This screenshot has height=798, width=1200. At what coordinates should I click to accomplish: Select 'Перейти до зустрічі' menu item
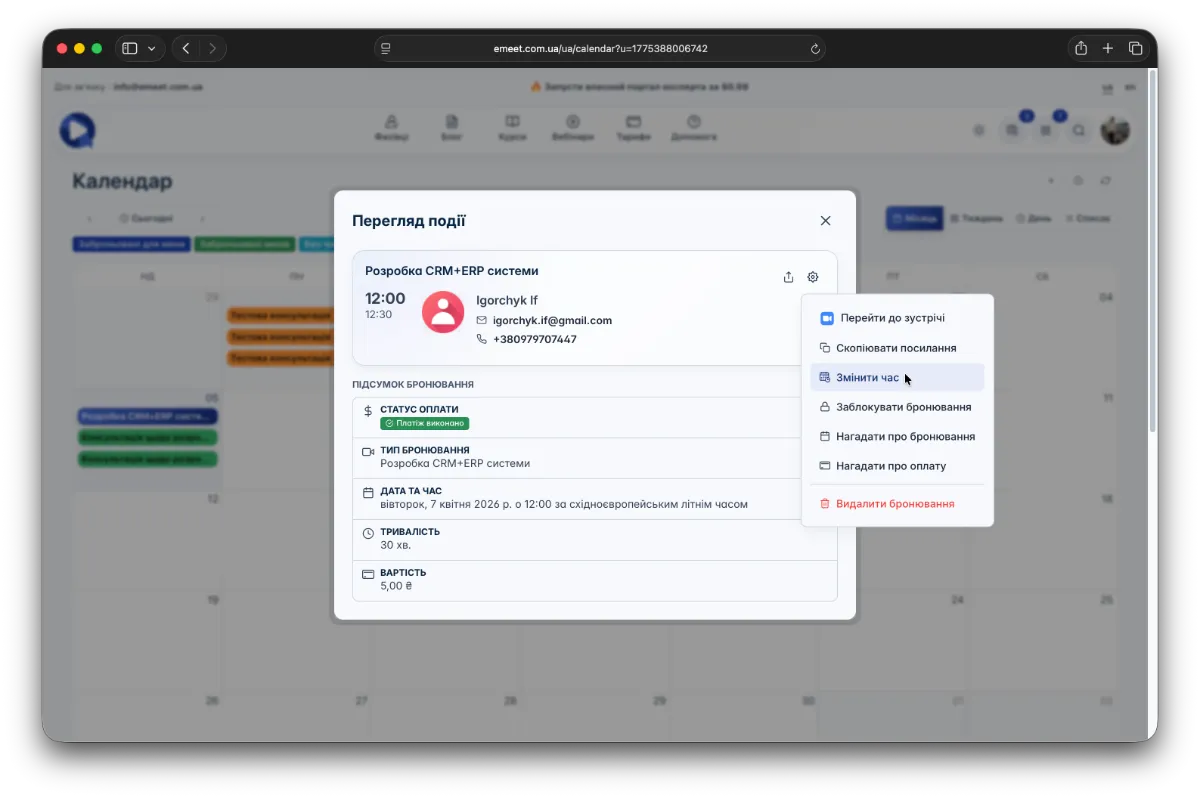pyautogui.click(x=892, y=318)
